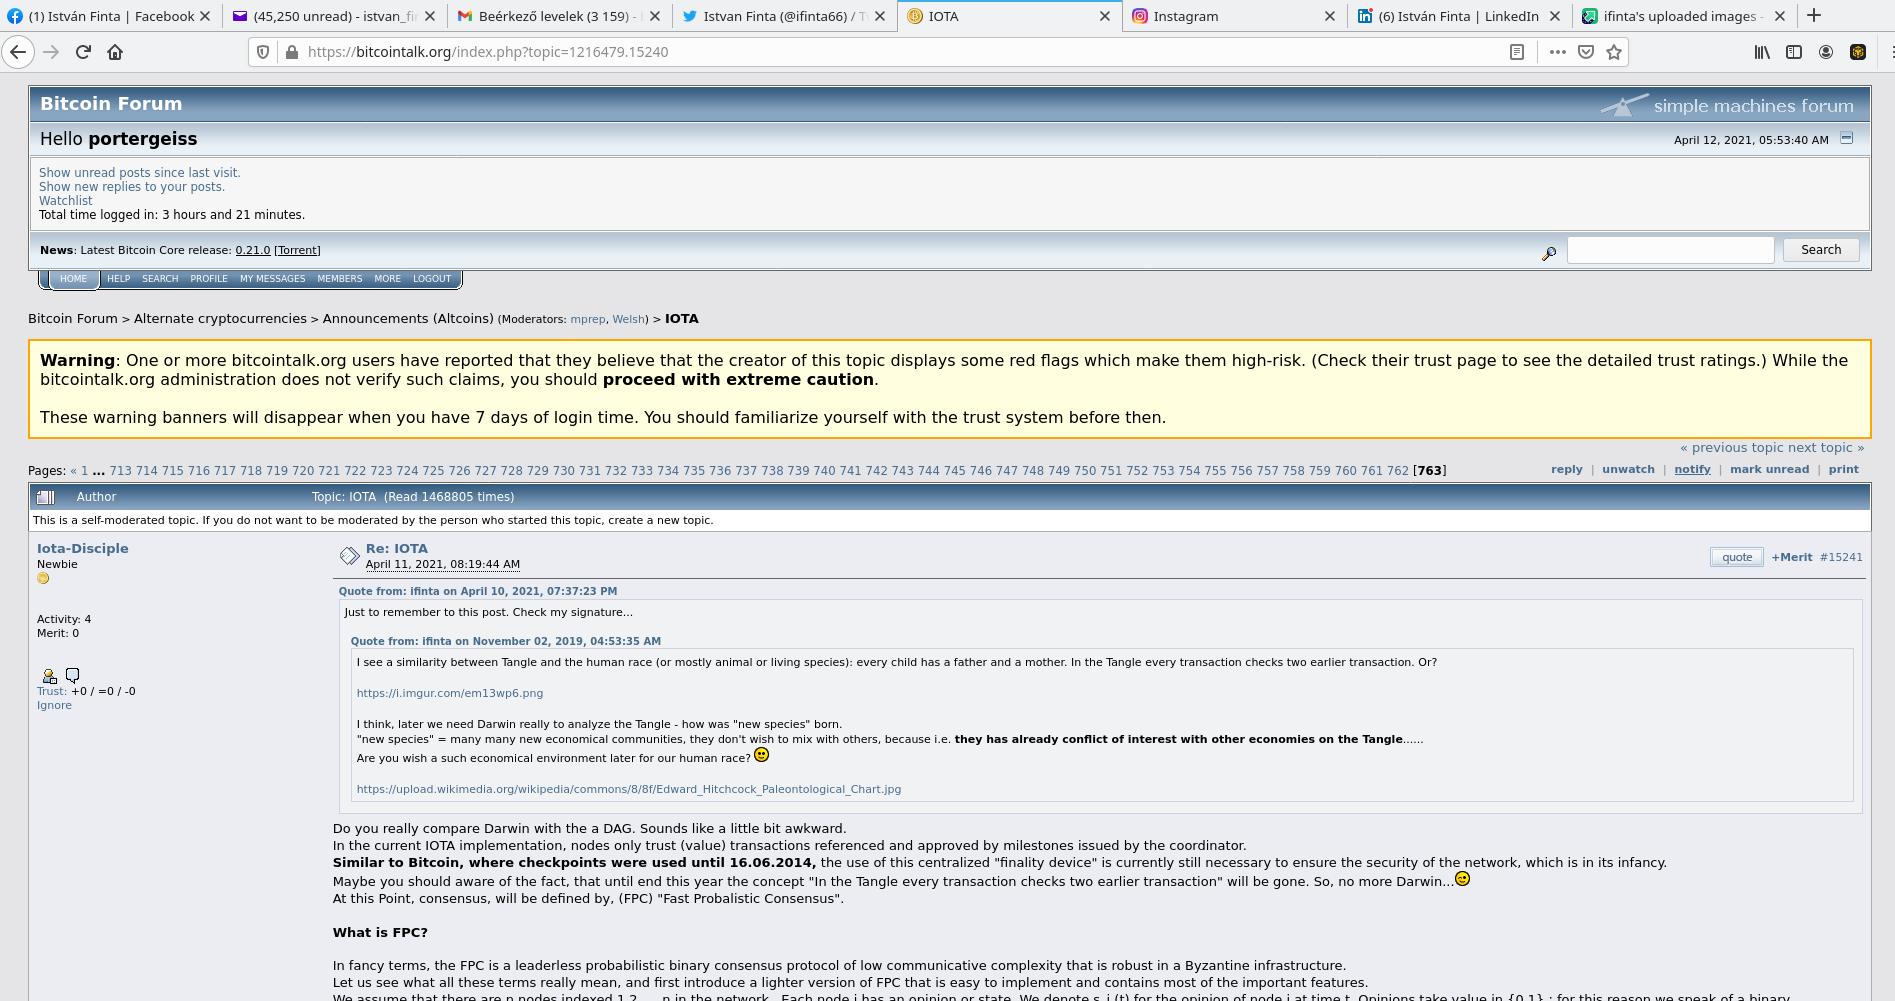Image resolution: width=1895 pixels, height=1001 pixels.
Task: Open page actions three-dot menu
Action: click(1557, 52)
